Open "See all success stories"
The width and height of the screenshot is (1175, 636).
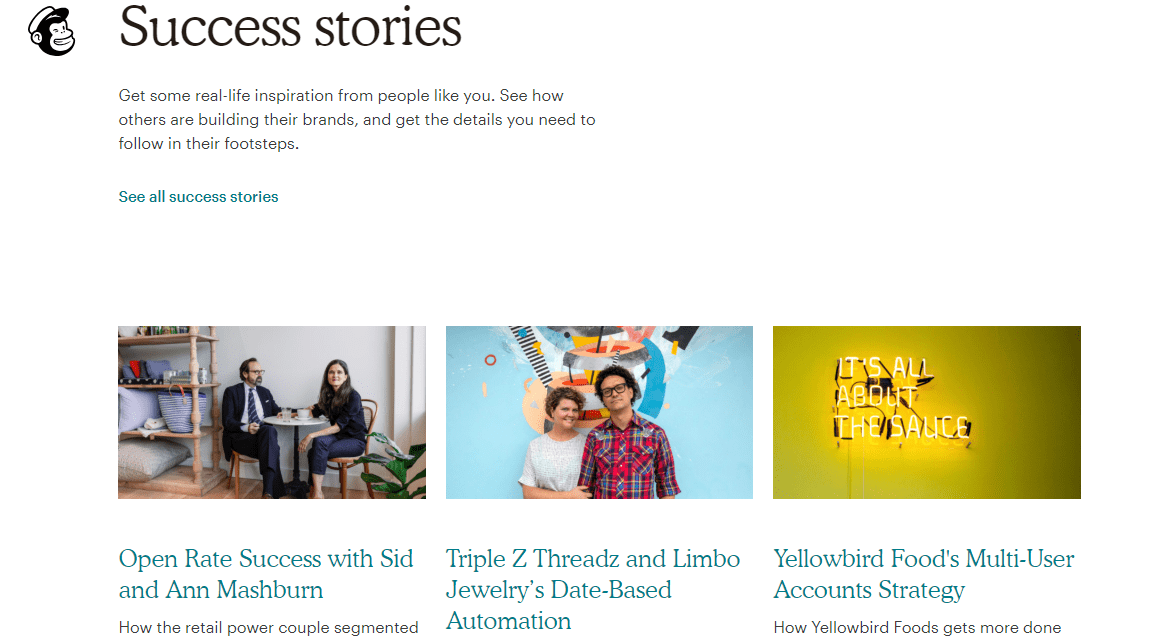197,196
